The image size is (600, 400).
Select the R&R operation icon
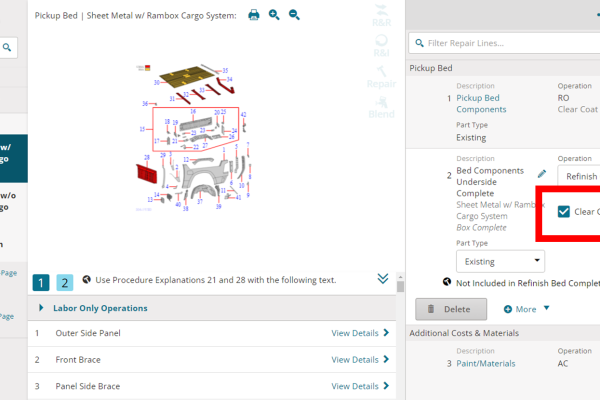tap(380, 19)
